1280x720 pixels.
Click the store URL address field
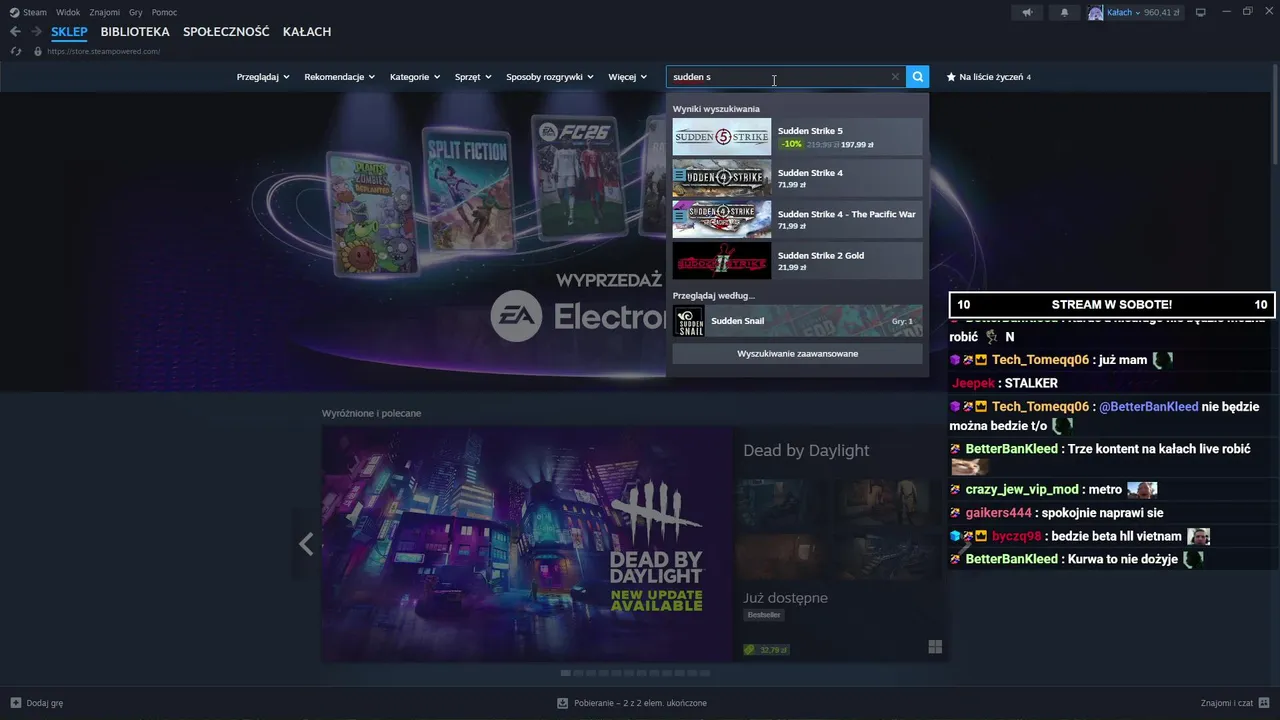pyautogui.click(x=103, y=51)
